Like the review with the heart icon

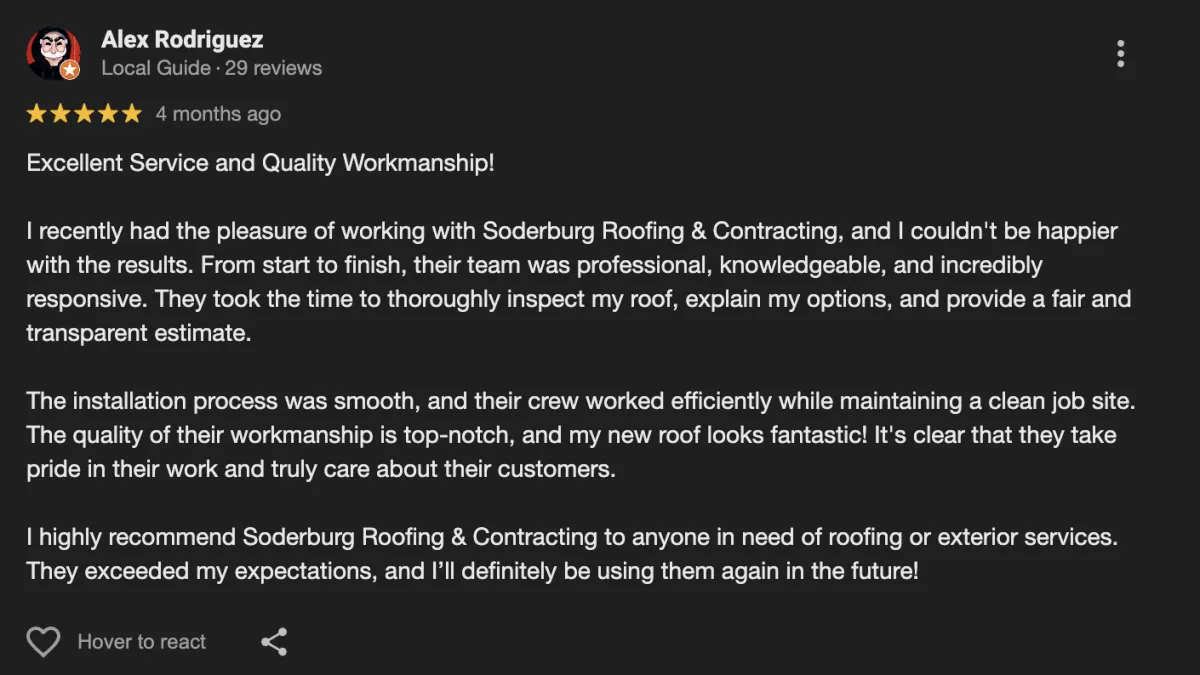[x=43, y=642]
